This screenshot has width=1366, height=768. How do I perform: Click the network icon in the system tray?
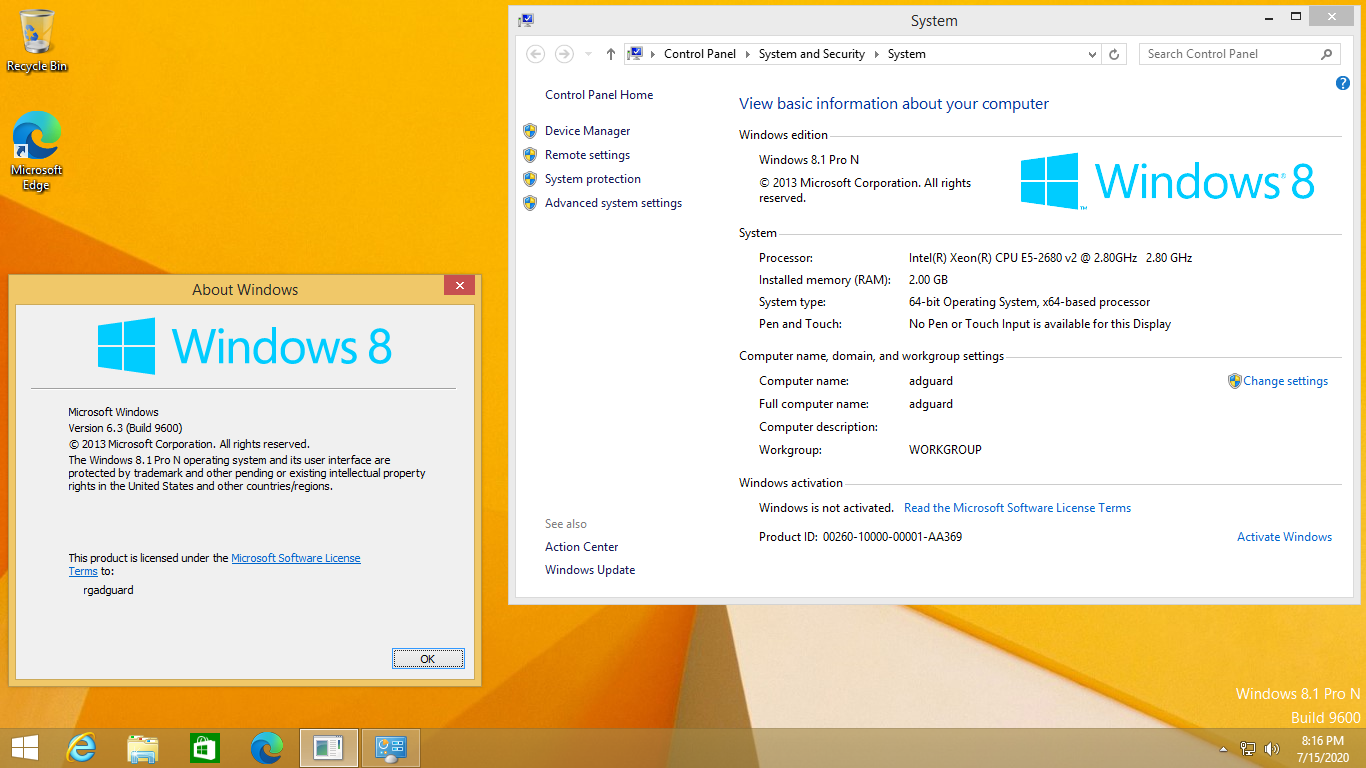[1248, 748]
